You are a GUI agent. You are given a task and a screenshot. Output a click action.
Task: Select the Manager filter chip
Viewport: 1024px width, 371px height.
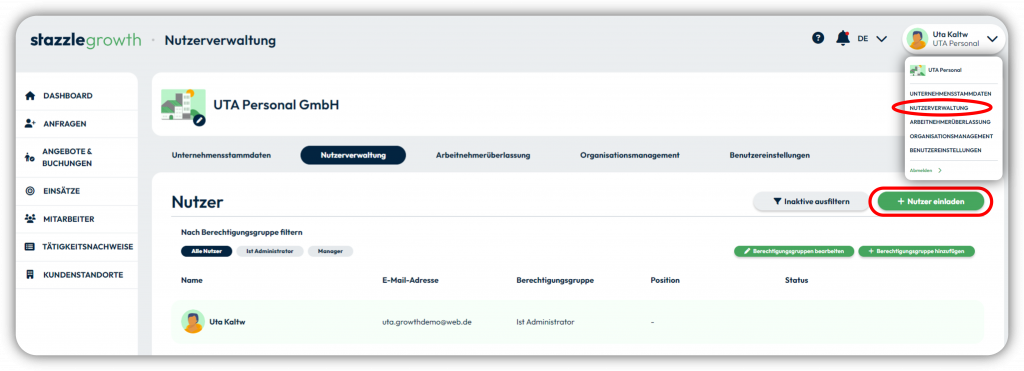click(330, 251)
